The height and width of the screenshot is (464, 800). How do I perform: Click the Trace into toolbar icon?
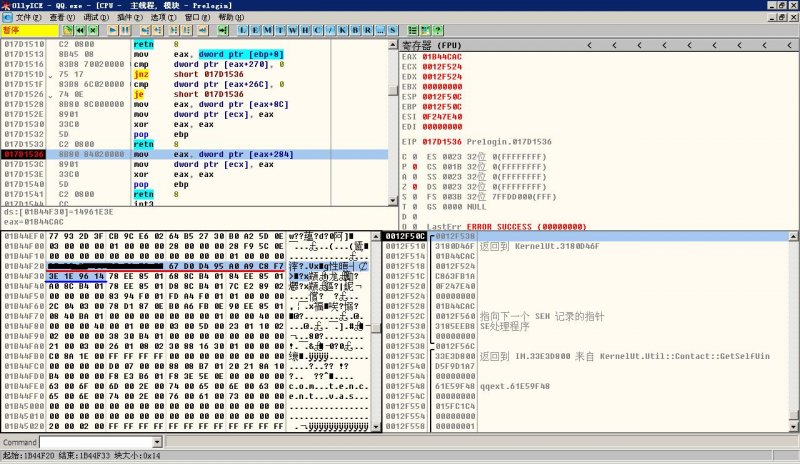(x=174, y=30)
